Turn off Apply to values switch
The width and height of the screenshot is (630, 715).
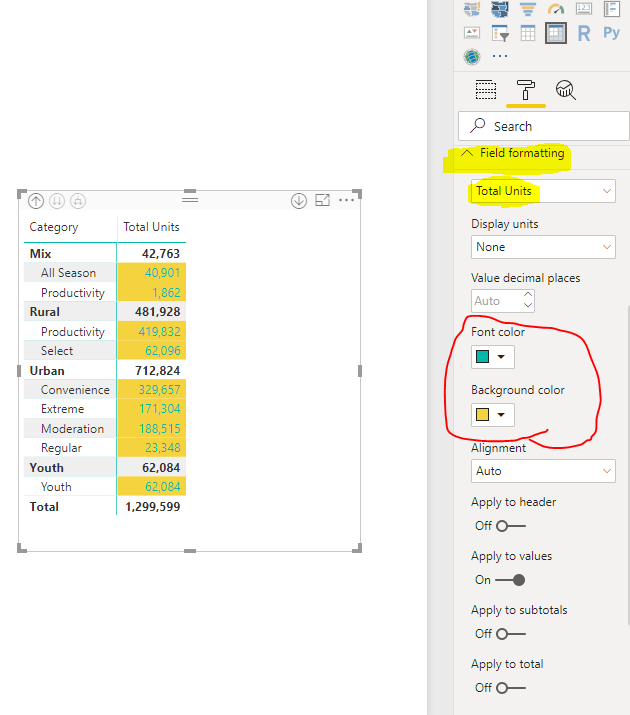click(511, 580)
